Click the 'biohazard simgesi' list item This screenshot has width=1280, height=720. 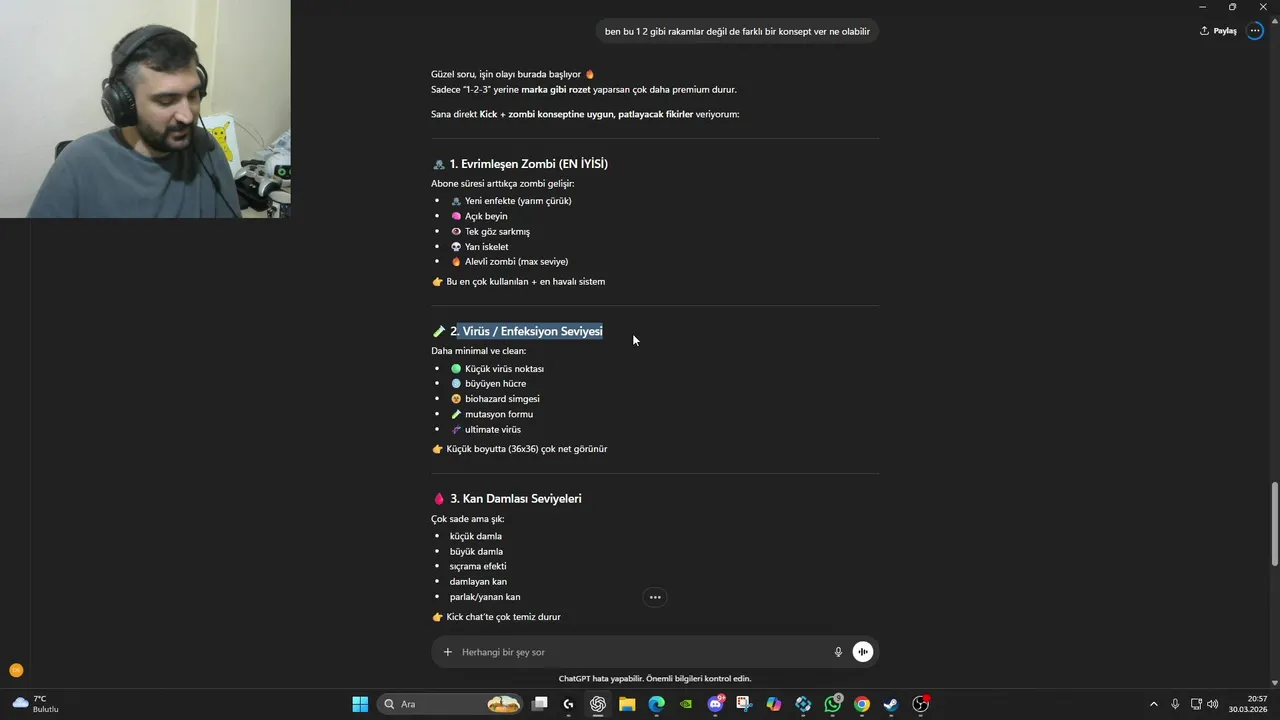[502, 399]
